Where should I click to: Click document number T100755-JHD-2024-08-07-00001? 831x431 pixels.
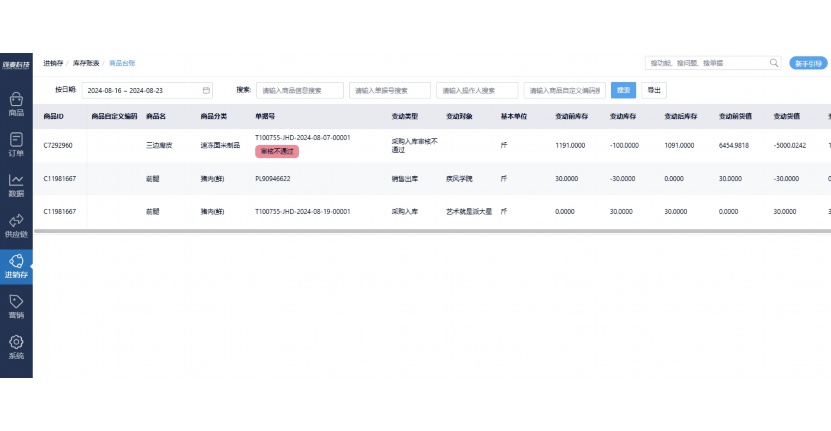point(303,137)
